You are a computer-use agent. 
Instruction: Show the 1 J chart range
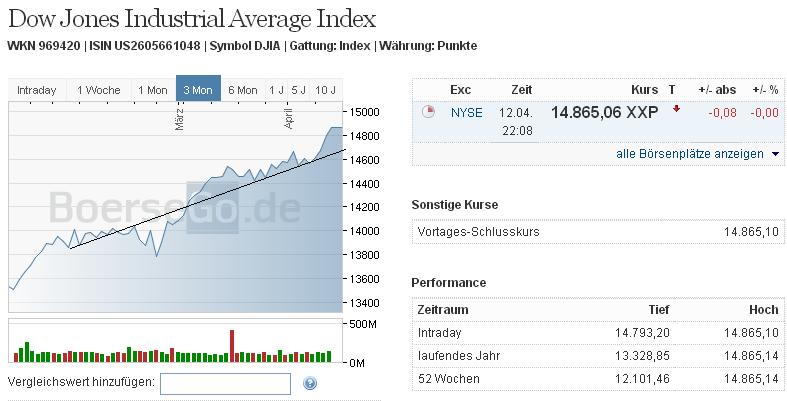[x=276, y=90]
